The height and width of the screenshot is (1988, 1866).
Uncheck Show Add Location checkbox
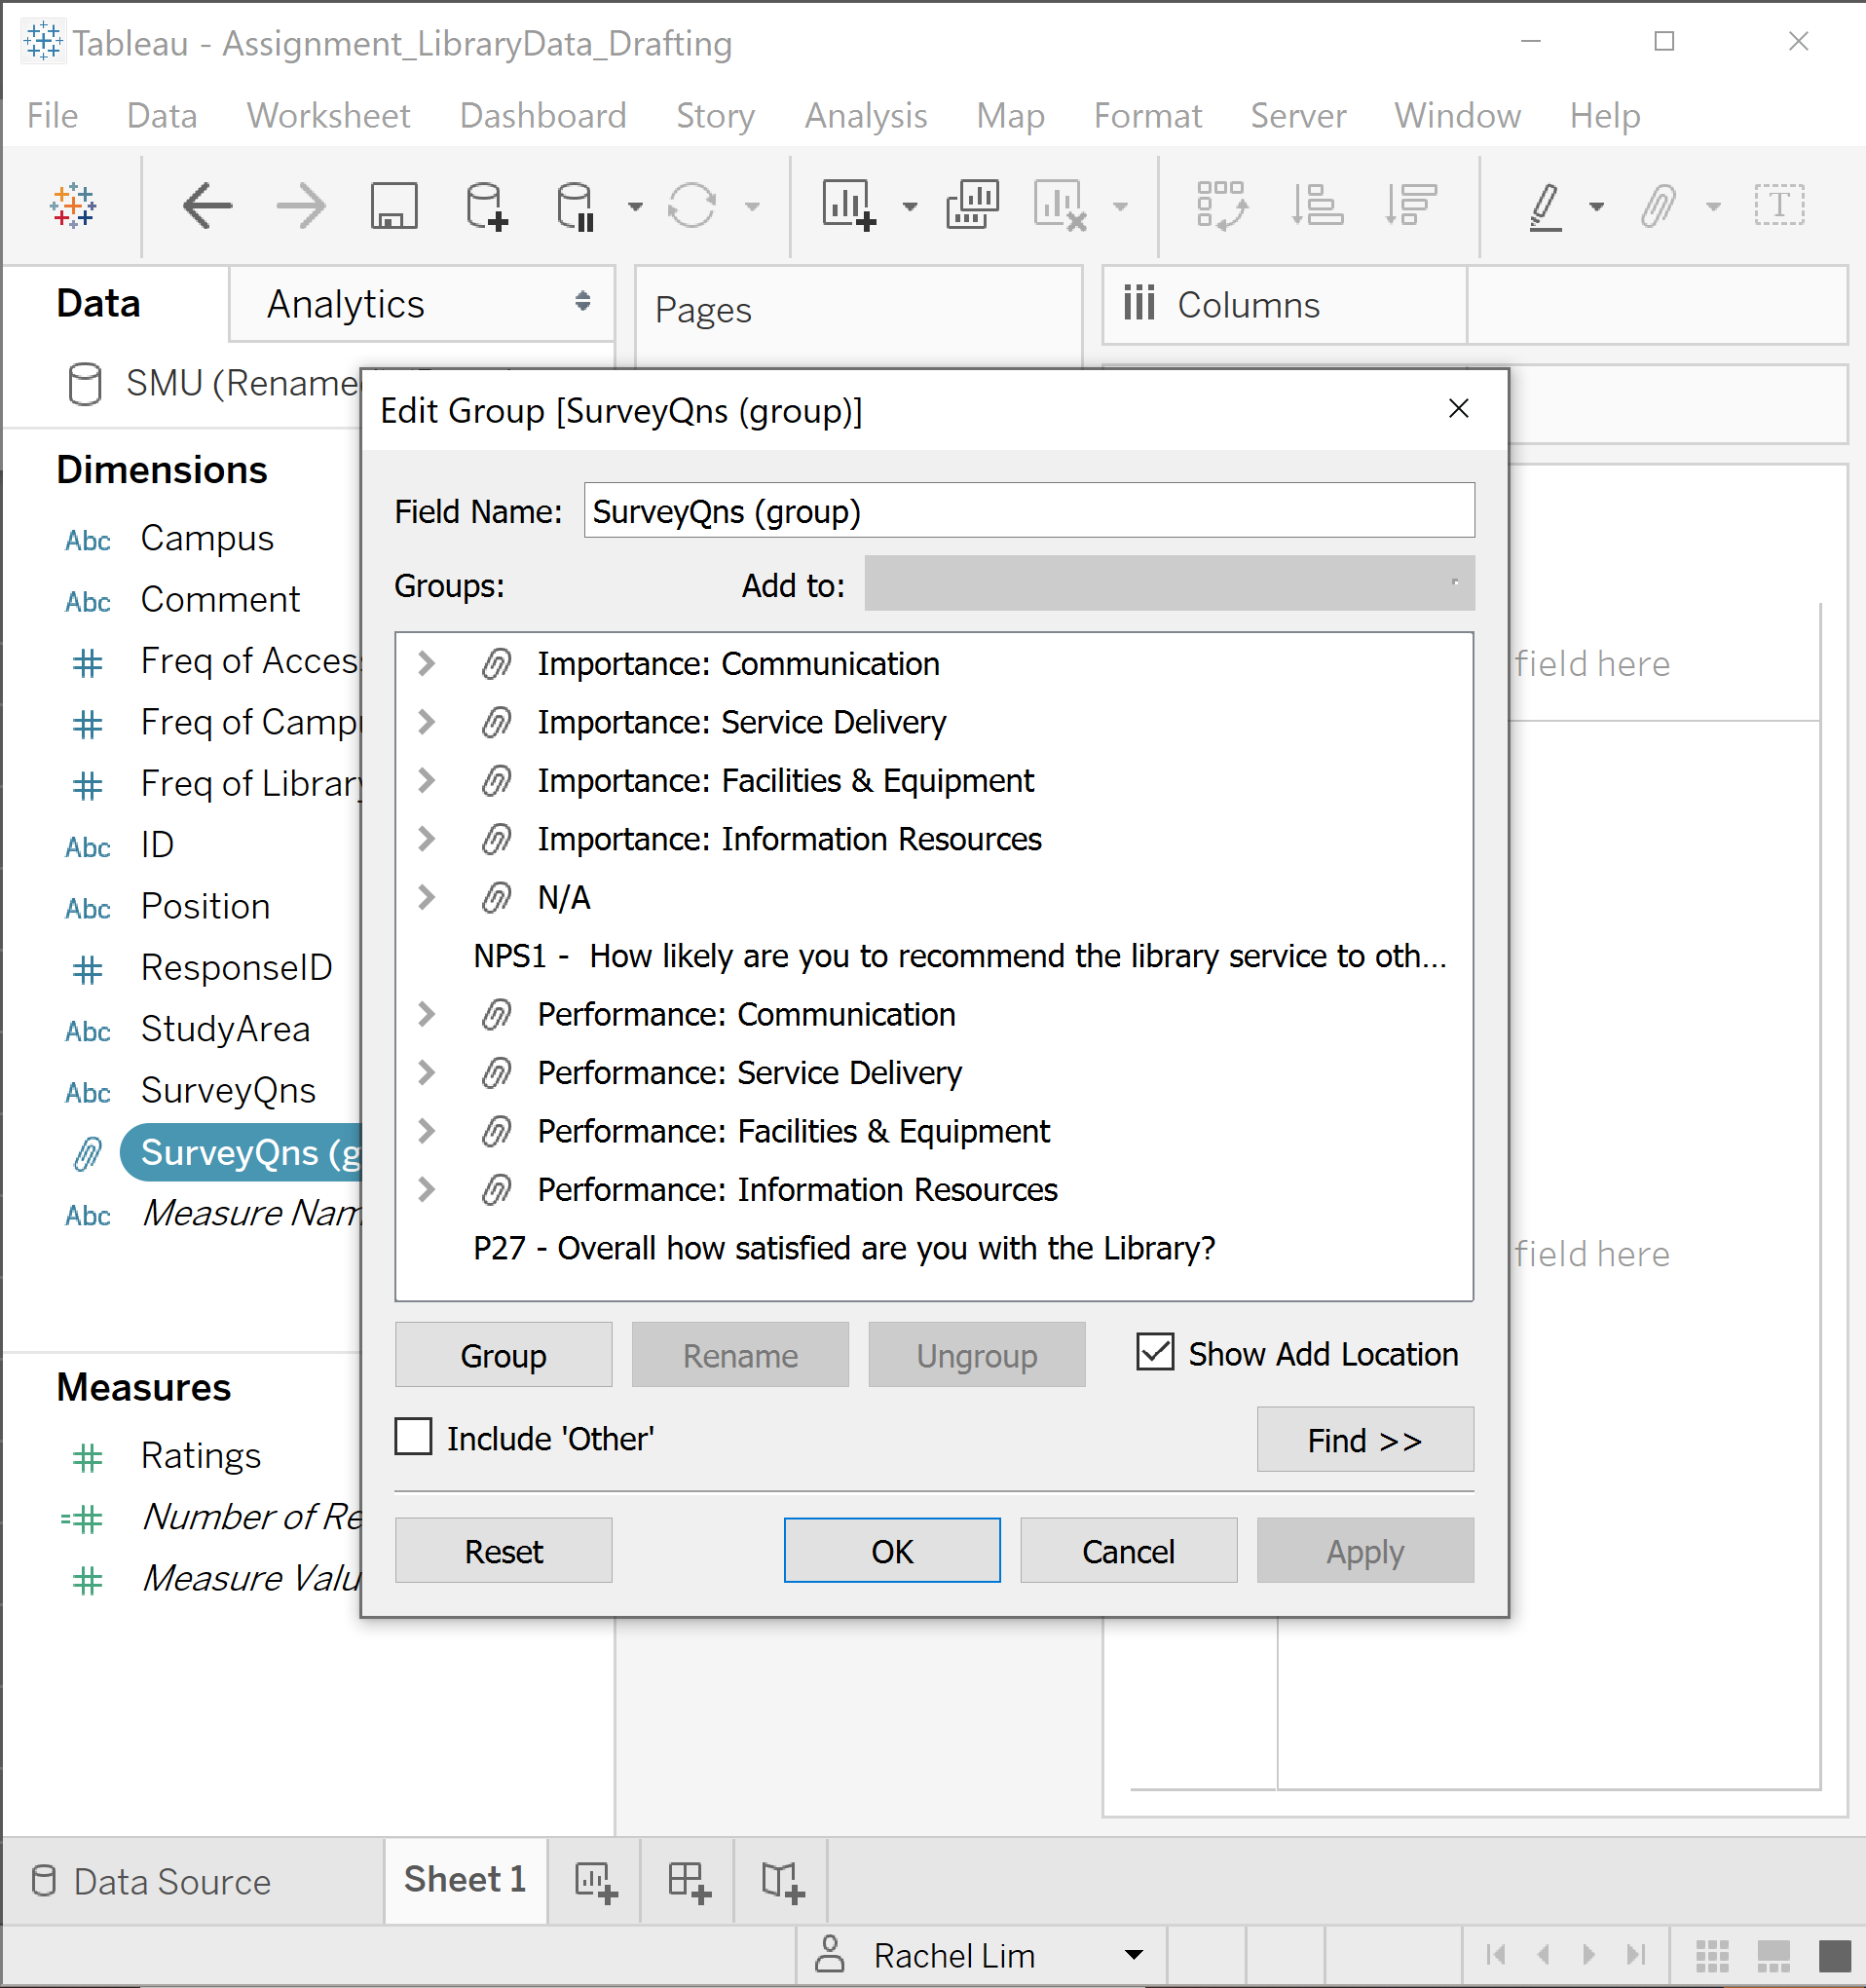[x=1155, y=1353]
